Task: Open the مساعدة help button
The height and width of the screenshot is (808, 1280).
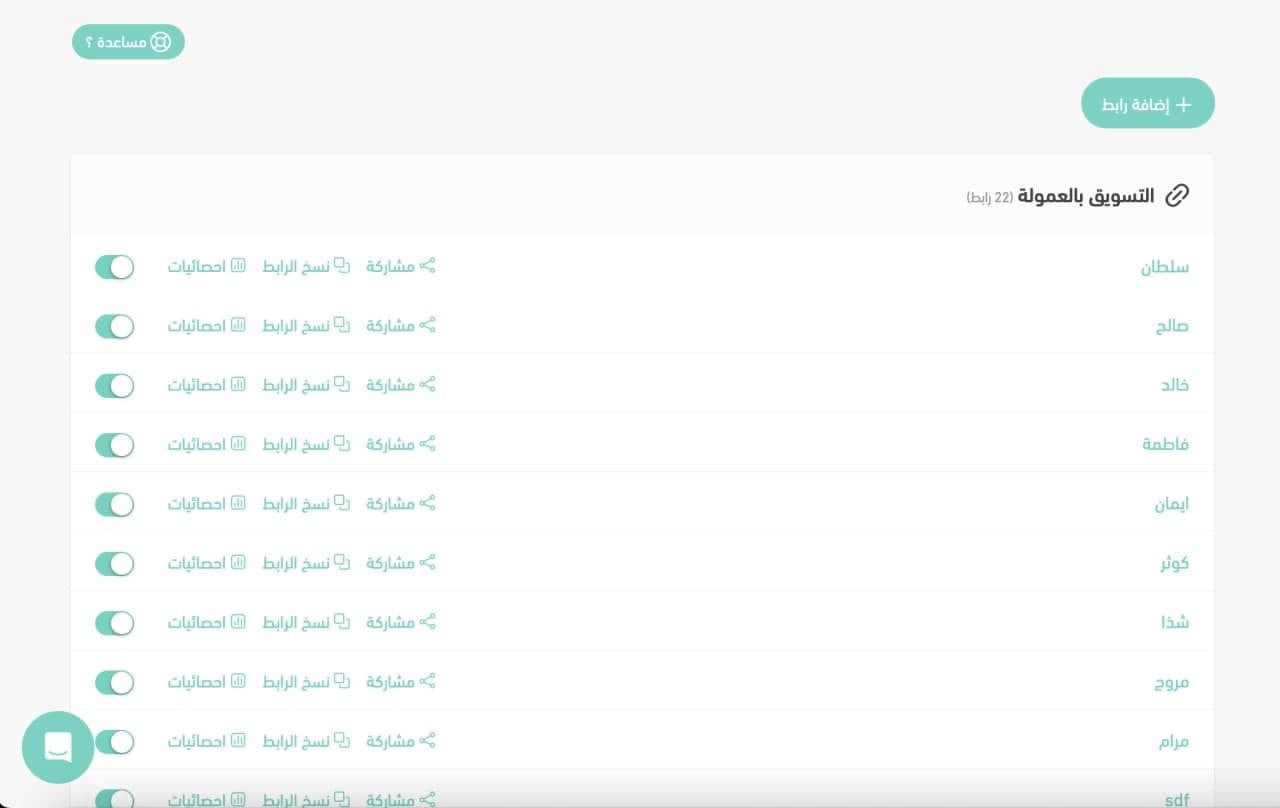Action: (128, 42)
